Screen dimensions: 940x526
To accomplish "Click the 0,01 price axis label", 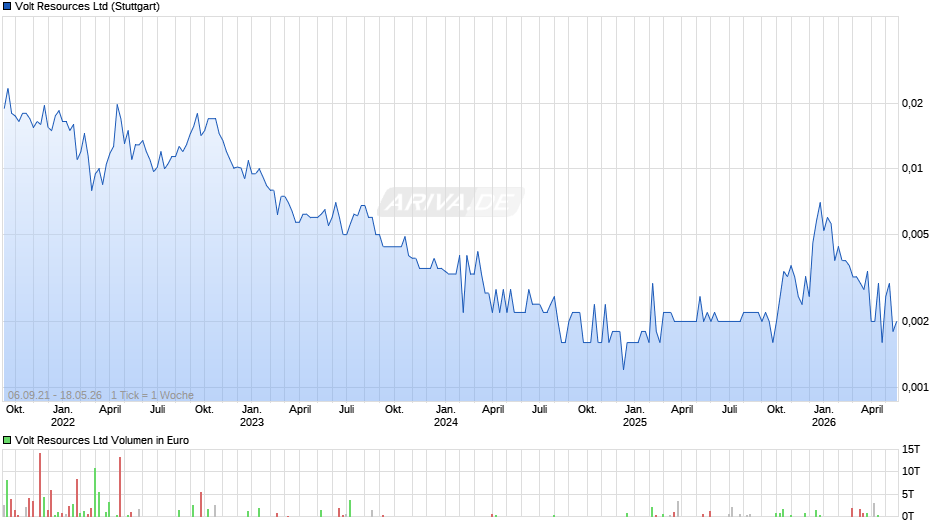I will (912, 168).
